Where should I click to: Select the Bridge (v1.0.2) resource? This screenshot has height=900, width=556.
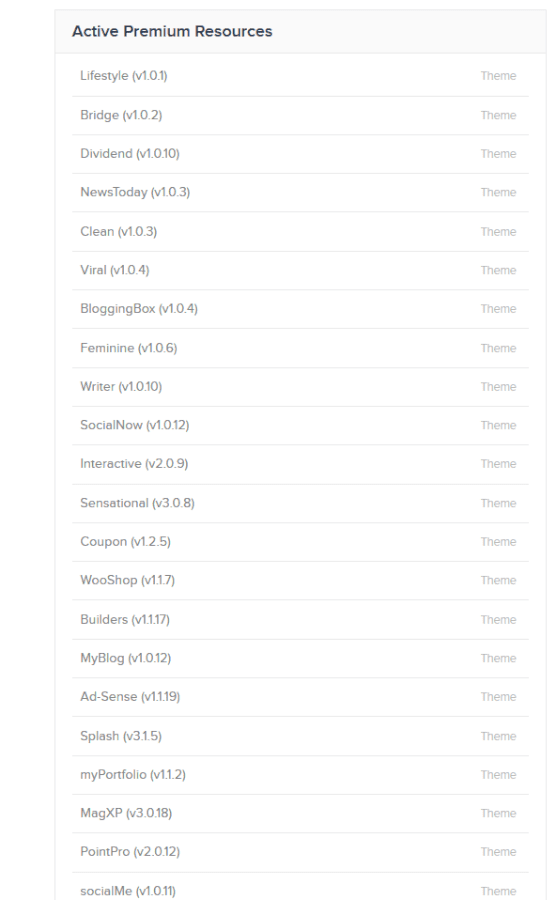[300, 115]
